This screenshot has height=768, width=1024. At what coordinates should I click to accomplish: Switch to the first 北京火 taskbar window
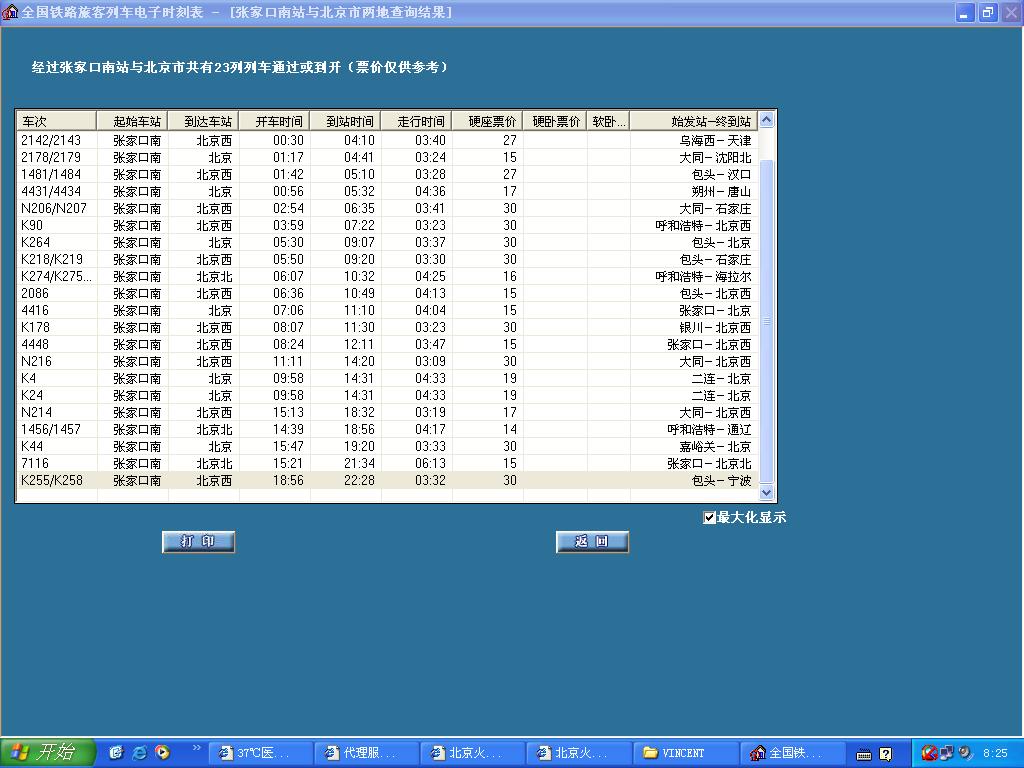pos(473,753)
